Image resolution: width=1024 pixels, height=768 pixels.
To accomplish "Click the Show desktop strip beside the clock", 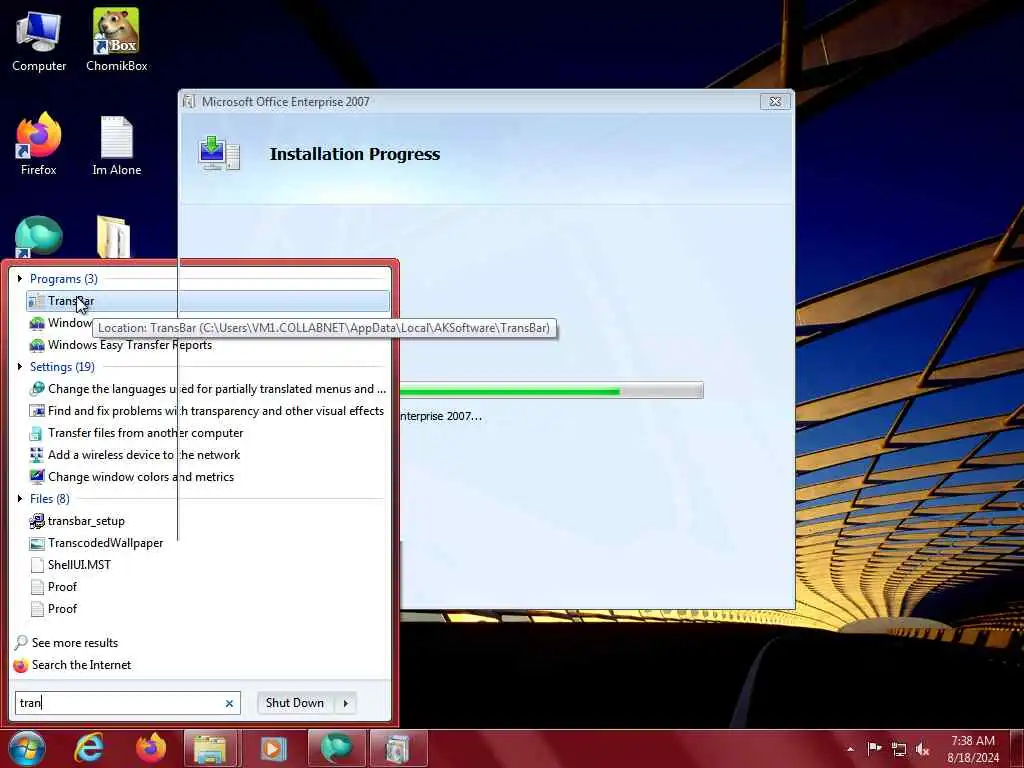I will click(1018, 749).
